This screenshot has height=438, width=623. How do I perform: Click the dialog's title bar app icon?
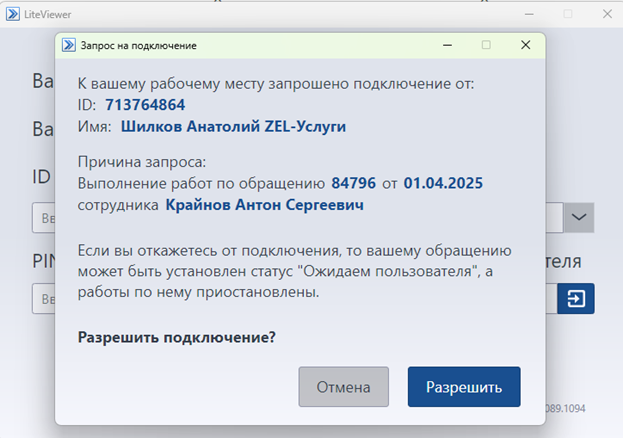[x=68, y=45]
